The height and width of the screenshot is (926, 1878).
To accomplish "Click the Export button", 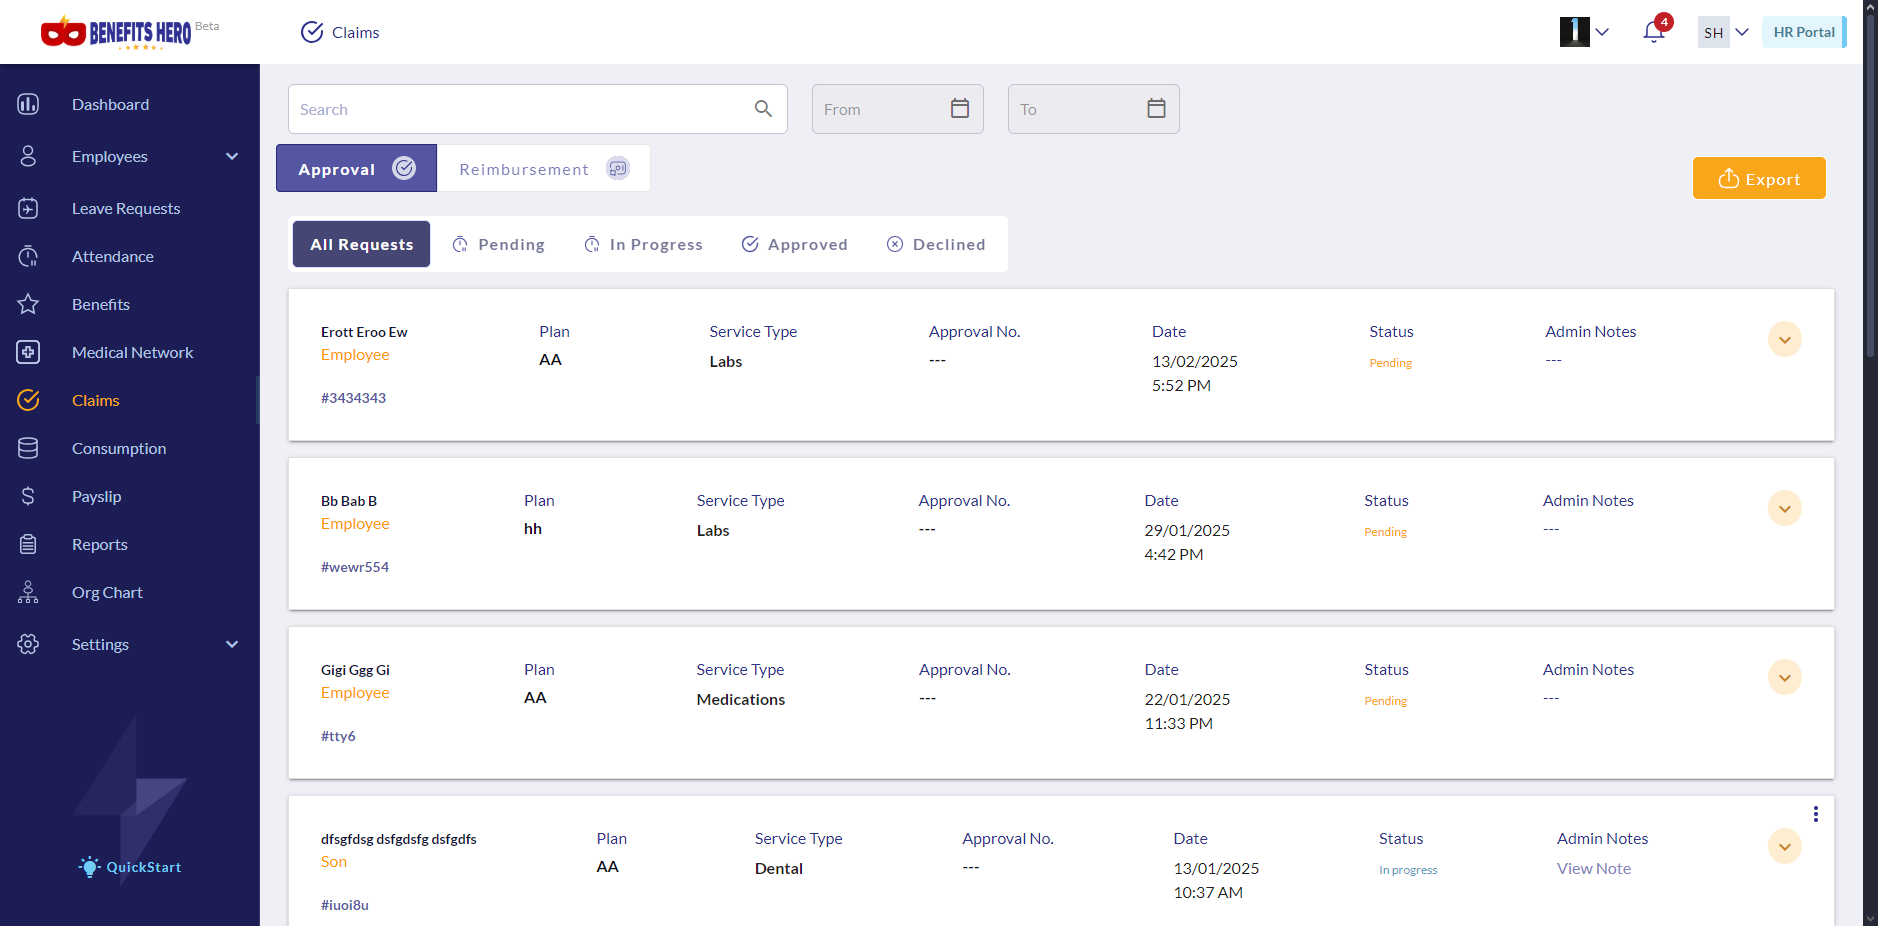I will 1758,179.
